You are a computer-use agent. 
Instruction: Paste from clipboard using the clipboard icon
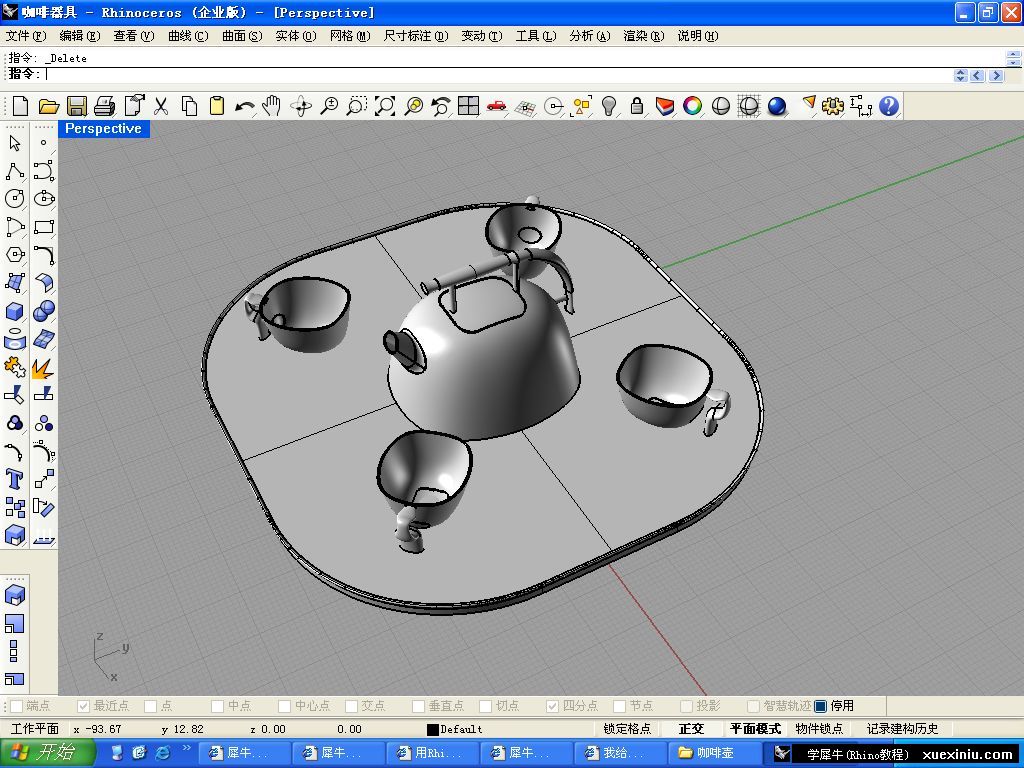pyautogui.click(x=217, y=105)
